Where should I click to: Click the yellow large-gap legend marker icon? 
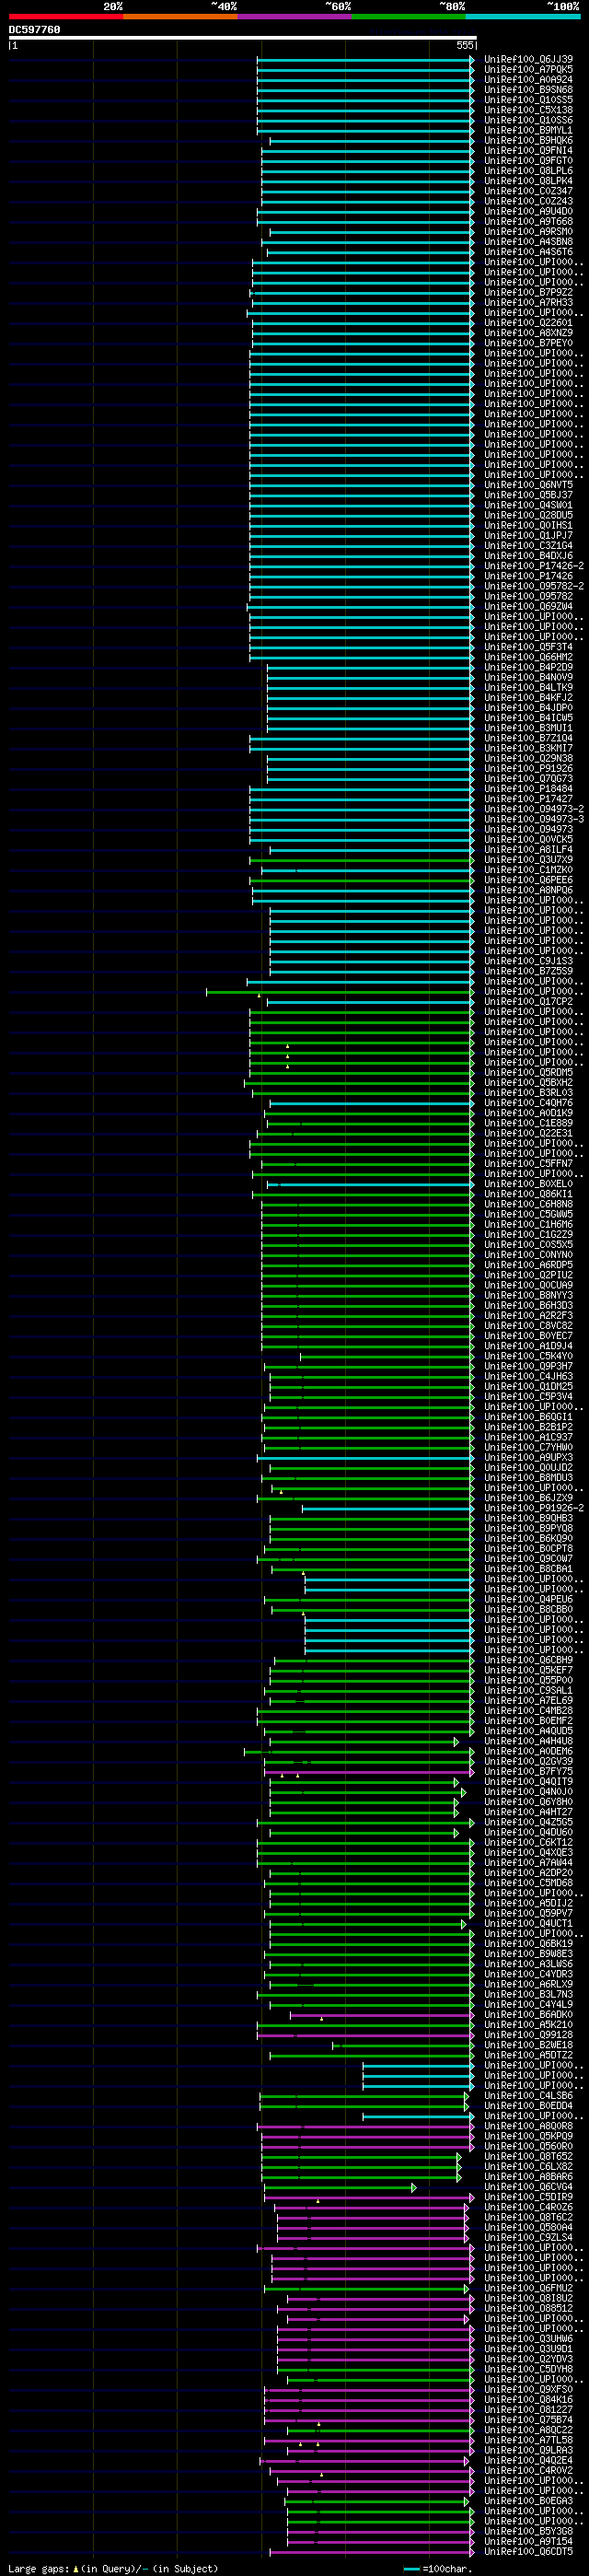pyautogui.click(x=76, y=2568)
